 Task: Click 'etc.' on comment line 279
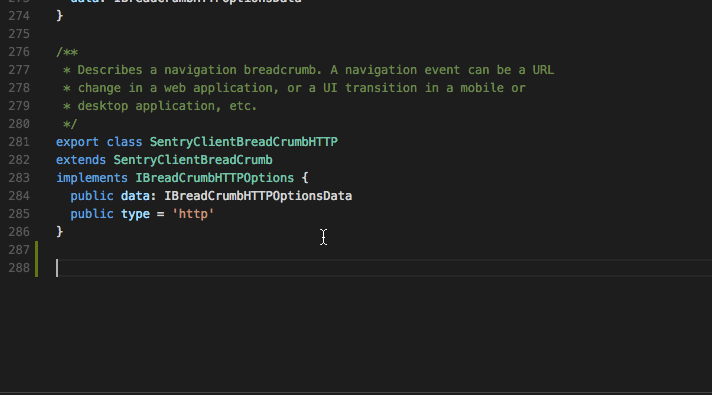click(243, 106)
